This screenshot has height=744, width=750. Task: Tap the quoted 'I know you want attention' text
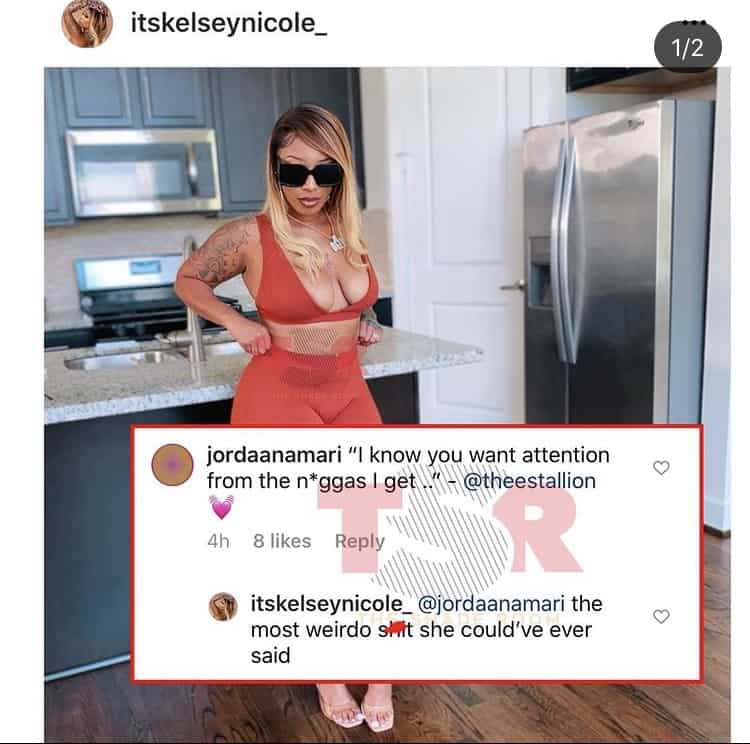click(x=477, y=455)
